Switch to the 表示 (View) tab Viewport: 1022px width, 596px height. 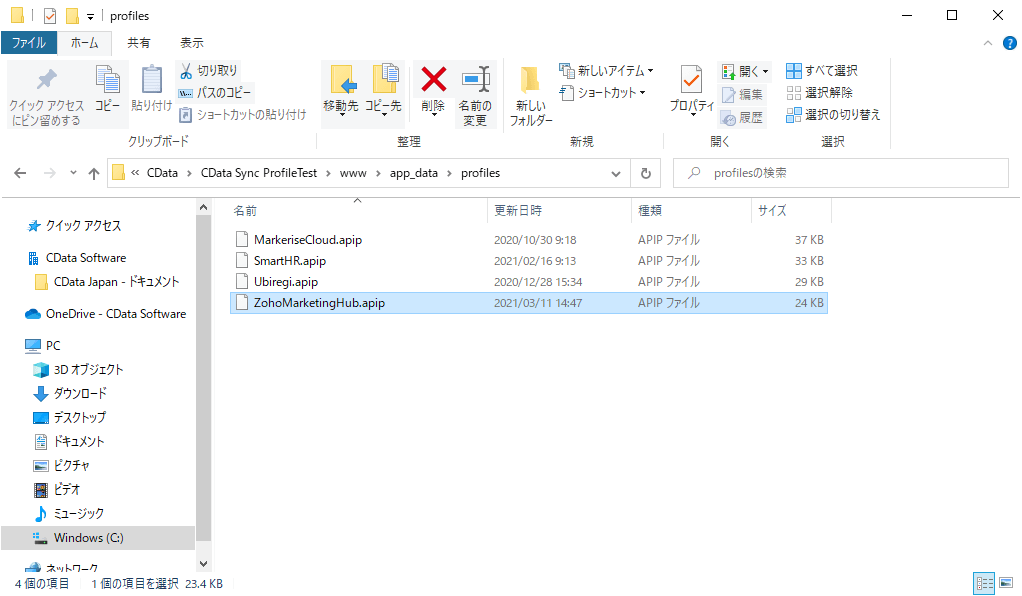[x=192, y=43]
